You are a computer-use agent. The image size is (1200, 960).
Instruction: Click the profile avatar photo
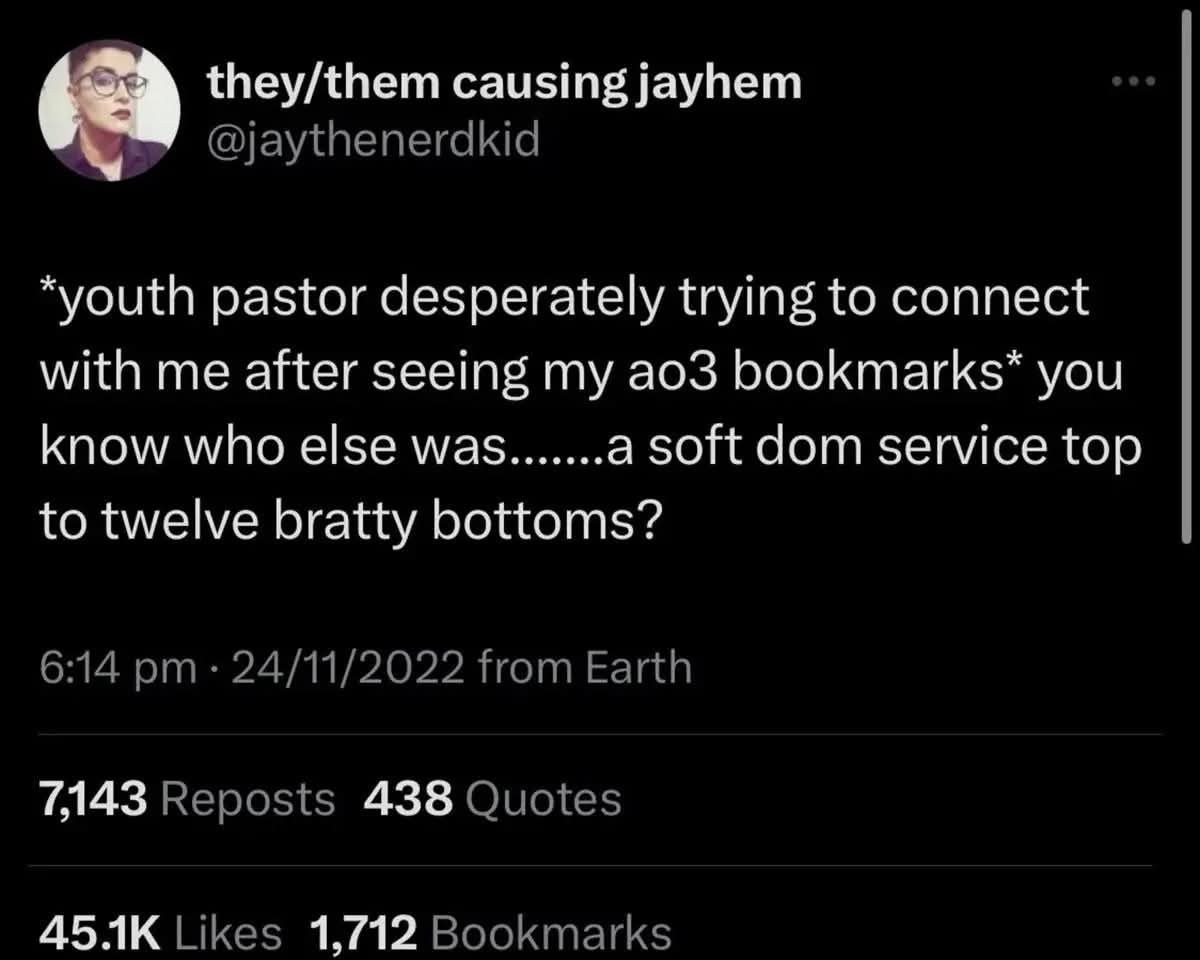(110, 111)
